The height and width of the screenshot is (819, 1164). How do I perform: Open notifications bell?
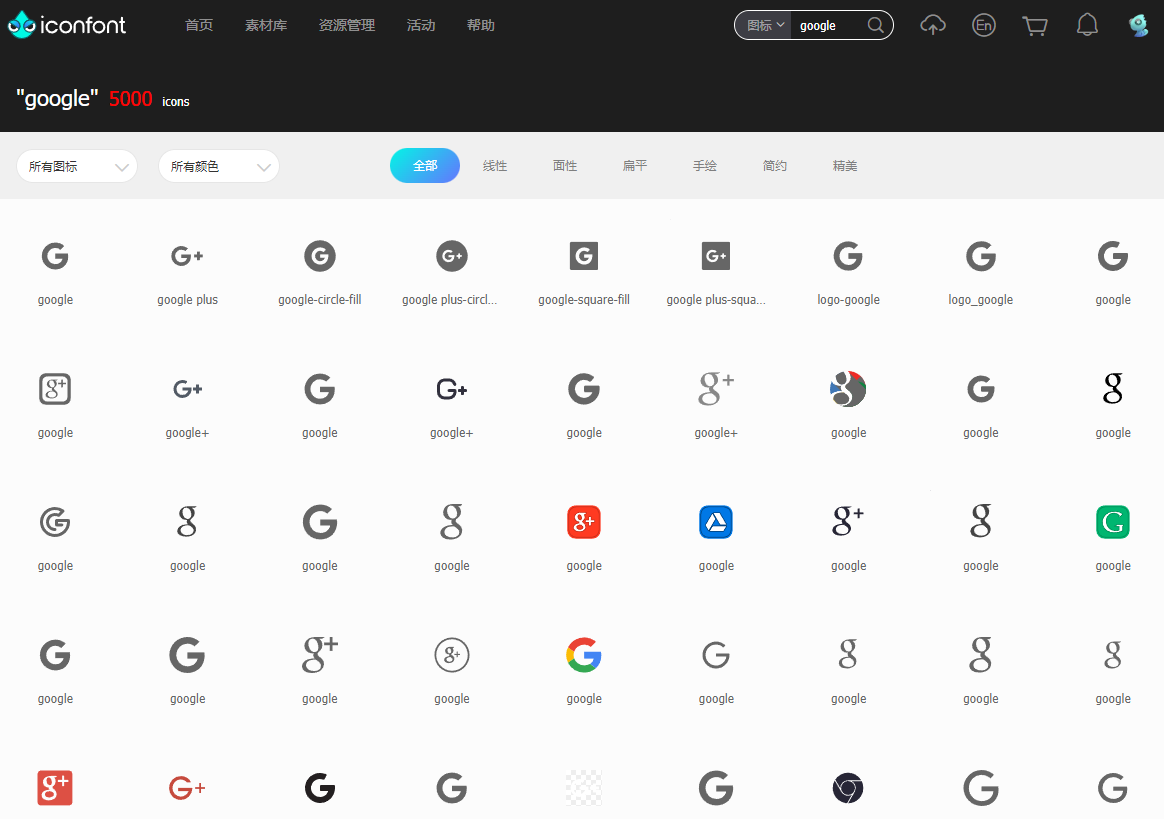pyautogui.click(x=1087, y=25)
